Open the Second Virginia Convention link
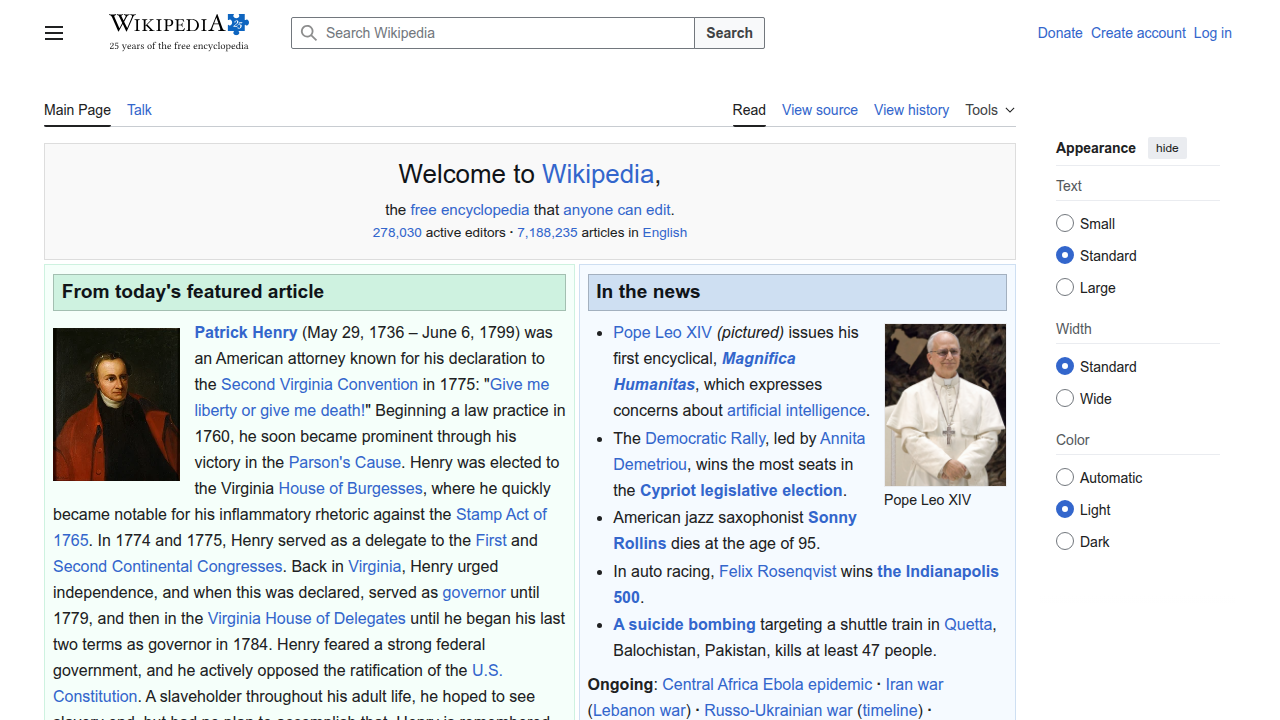Viewport: 1280px width, 720px height. coord(320,384)
